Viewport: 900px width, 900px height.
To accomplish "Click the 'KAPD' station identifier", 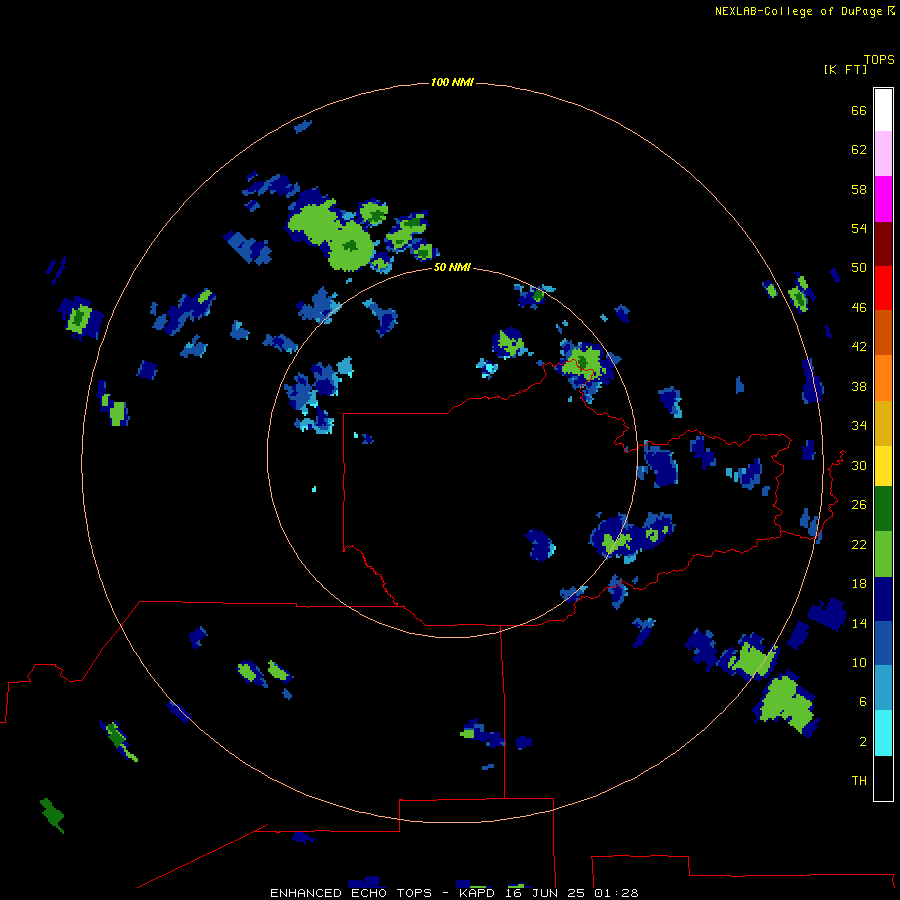I will [x=476, y=893].
